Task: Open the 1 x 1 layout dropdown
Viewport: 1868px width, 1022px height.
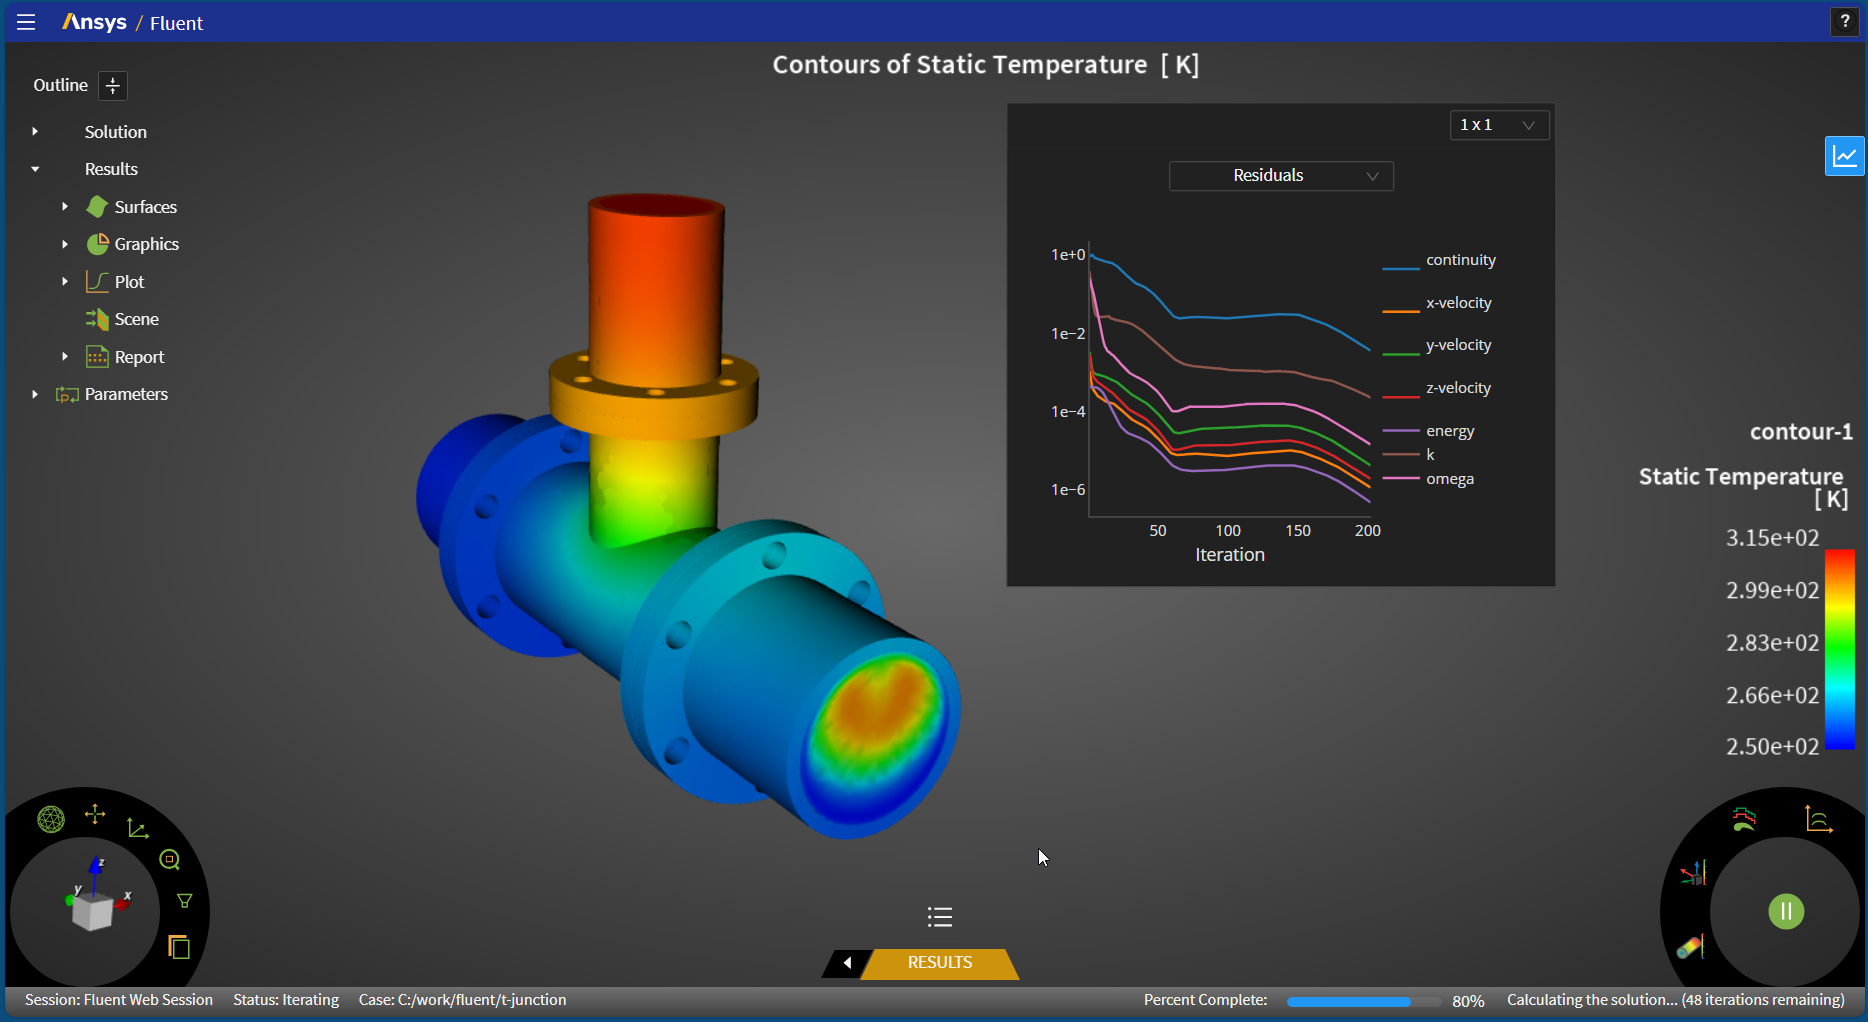Action: point(1498,125)
